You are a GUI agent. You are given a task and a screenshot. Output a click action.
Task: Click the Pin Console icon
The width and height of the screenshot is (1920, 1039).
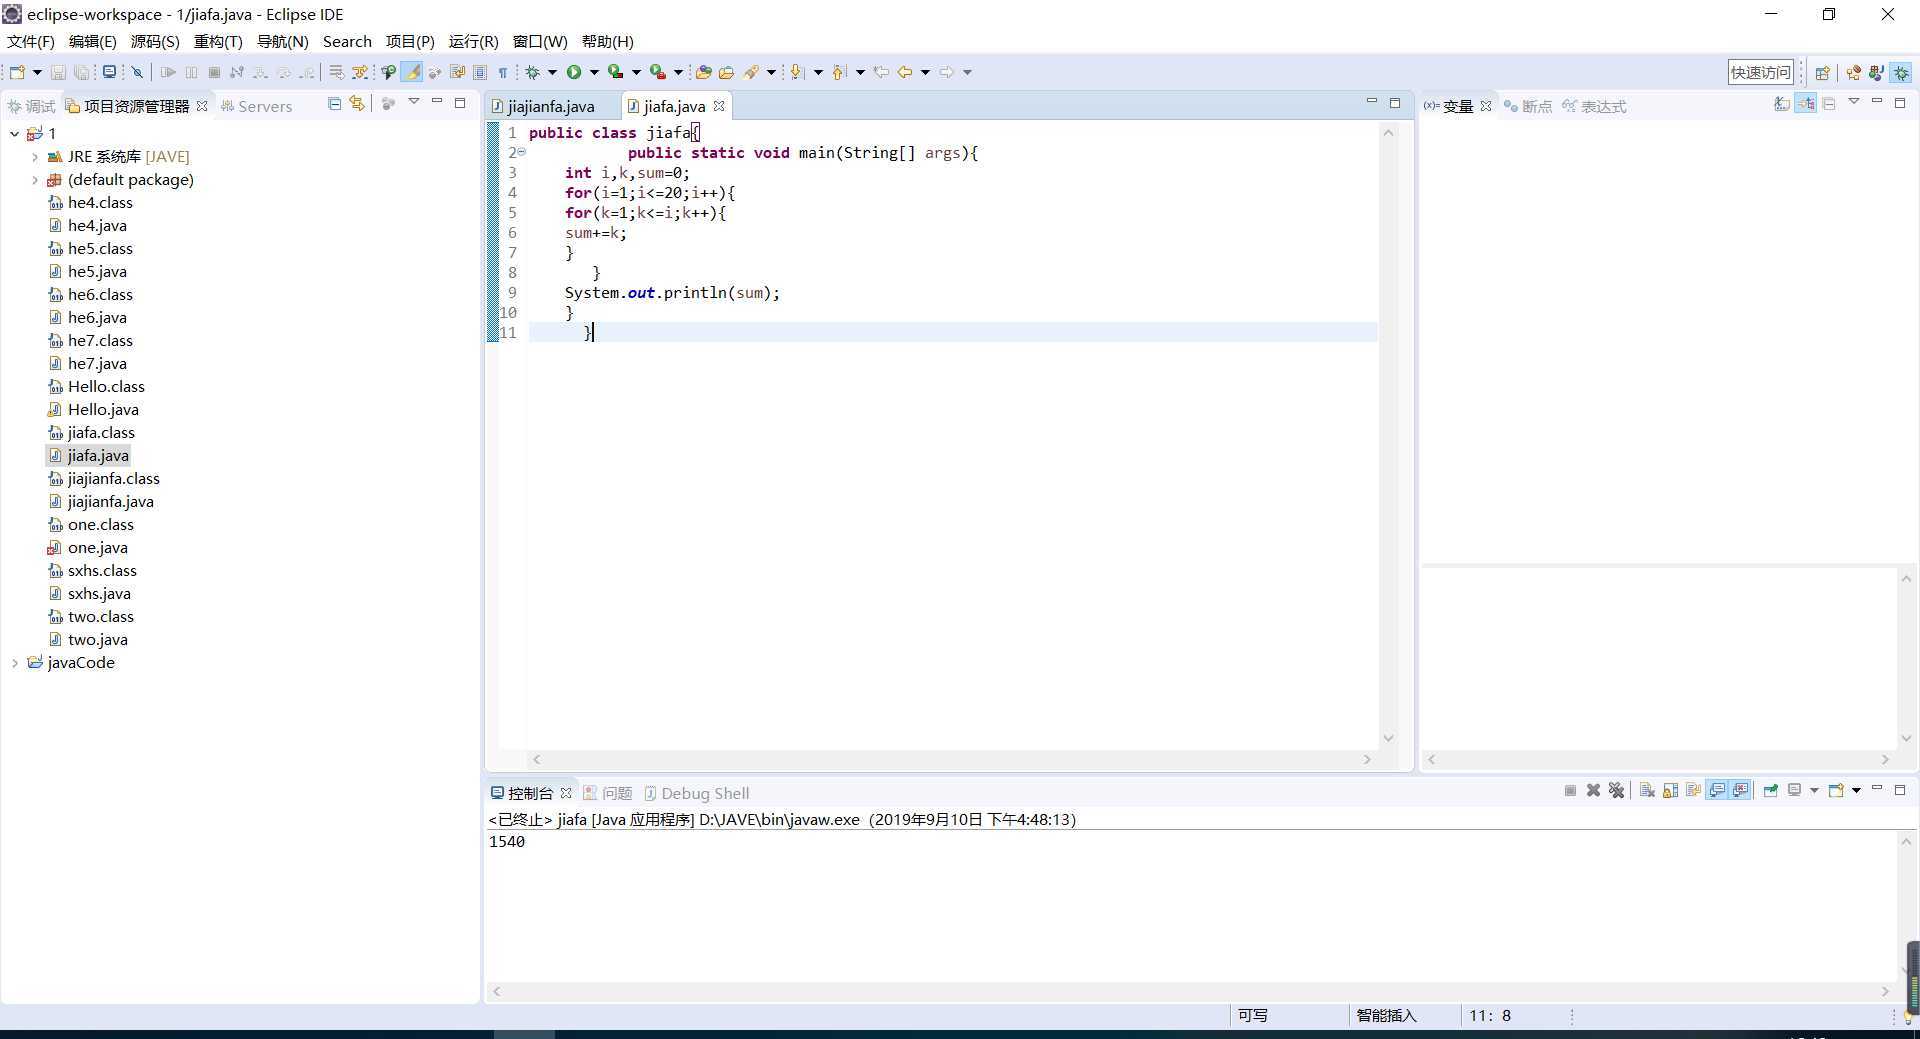click(x=1770, y=790)
